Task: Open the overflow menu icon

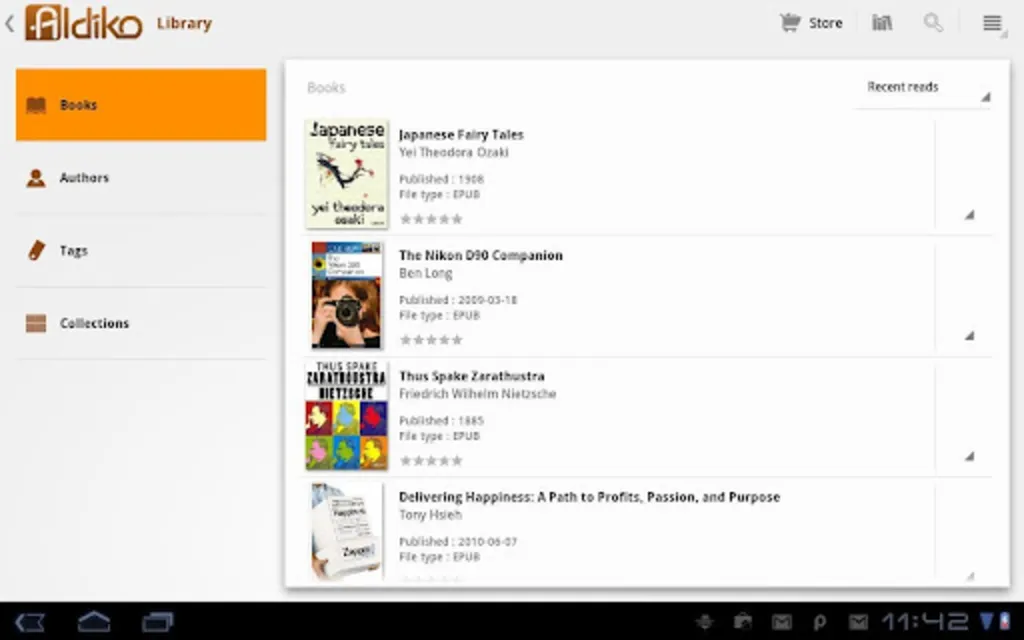Action: point(992,23)
